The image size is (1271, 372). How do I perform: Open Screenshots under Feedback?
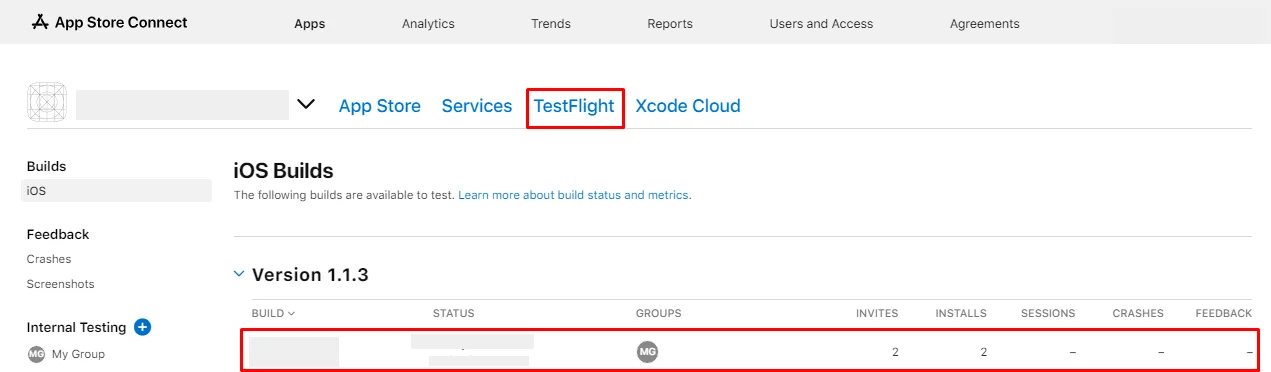(x=60, y=284)
